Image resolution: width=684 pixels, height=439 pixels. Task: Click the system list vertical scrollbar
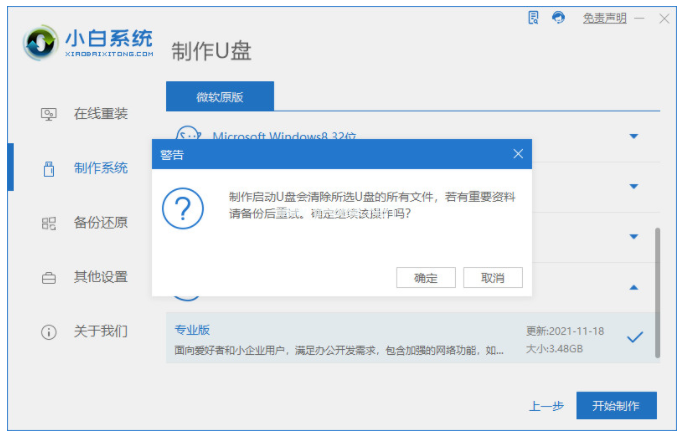(x=657, y=290)
